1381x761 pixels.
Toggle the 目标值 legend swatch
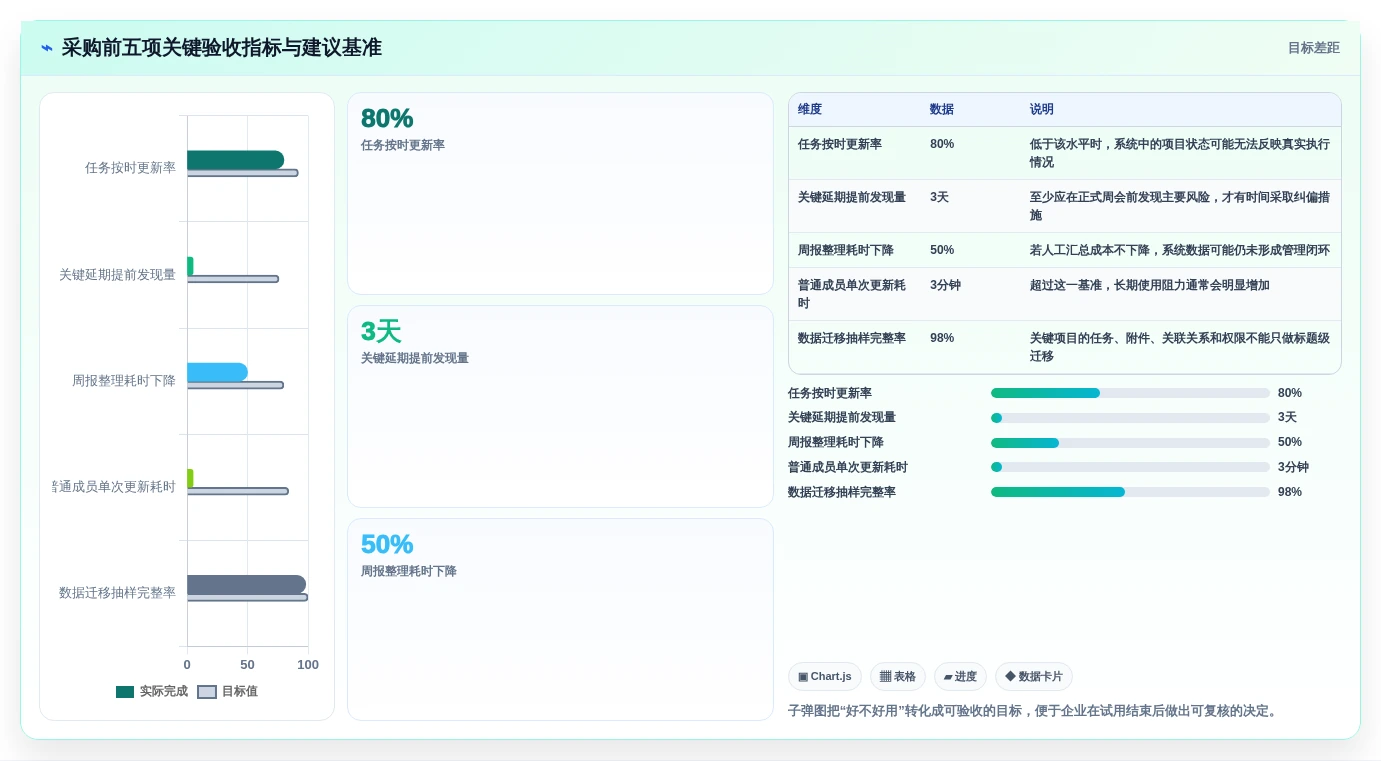pos(207,692)
